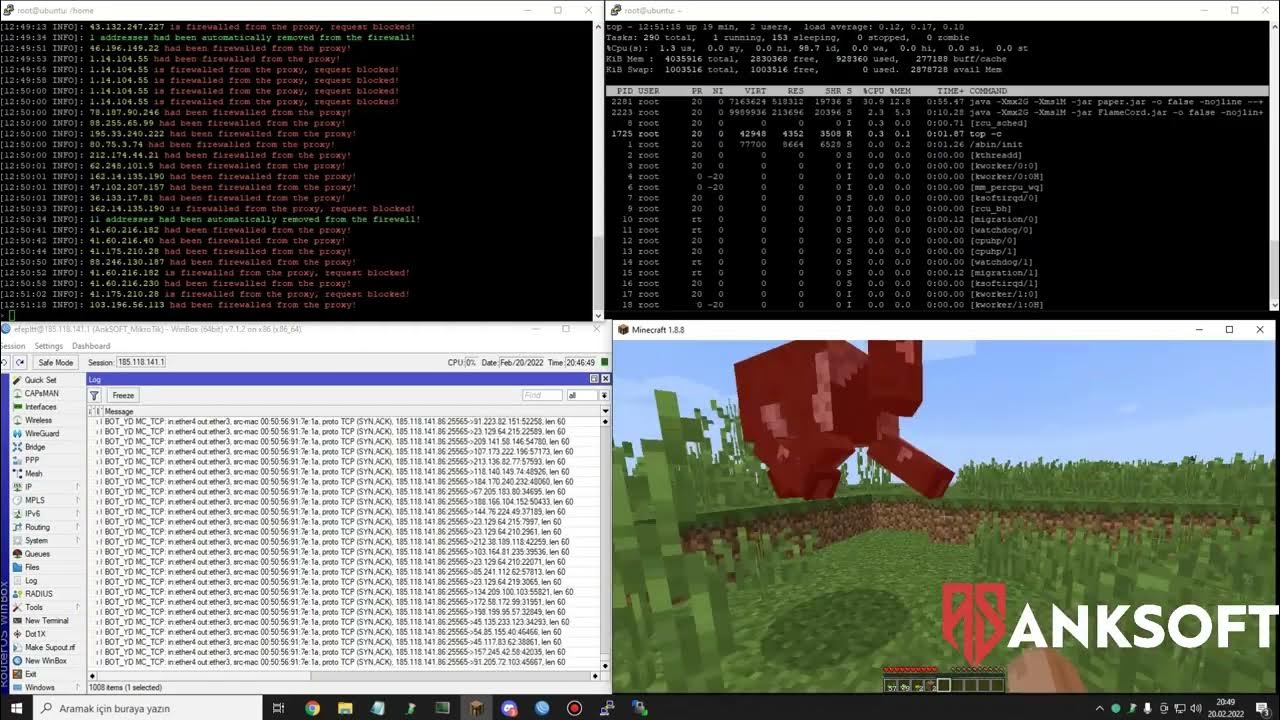Open the Dashboard menu in WinBox
This screenshot has height=720, width=1280.
pos(91,346)
